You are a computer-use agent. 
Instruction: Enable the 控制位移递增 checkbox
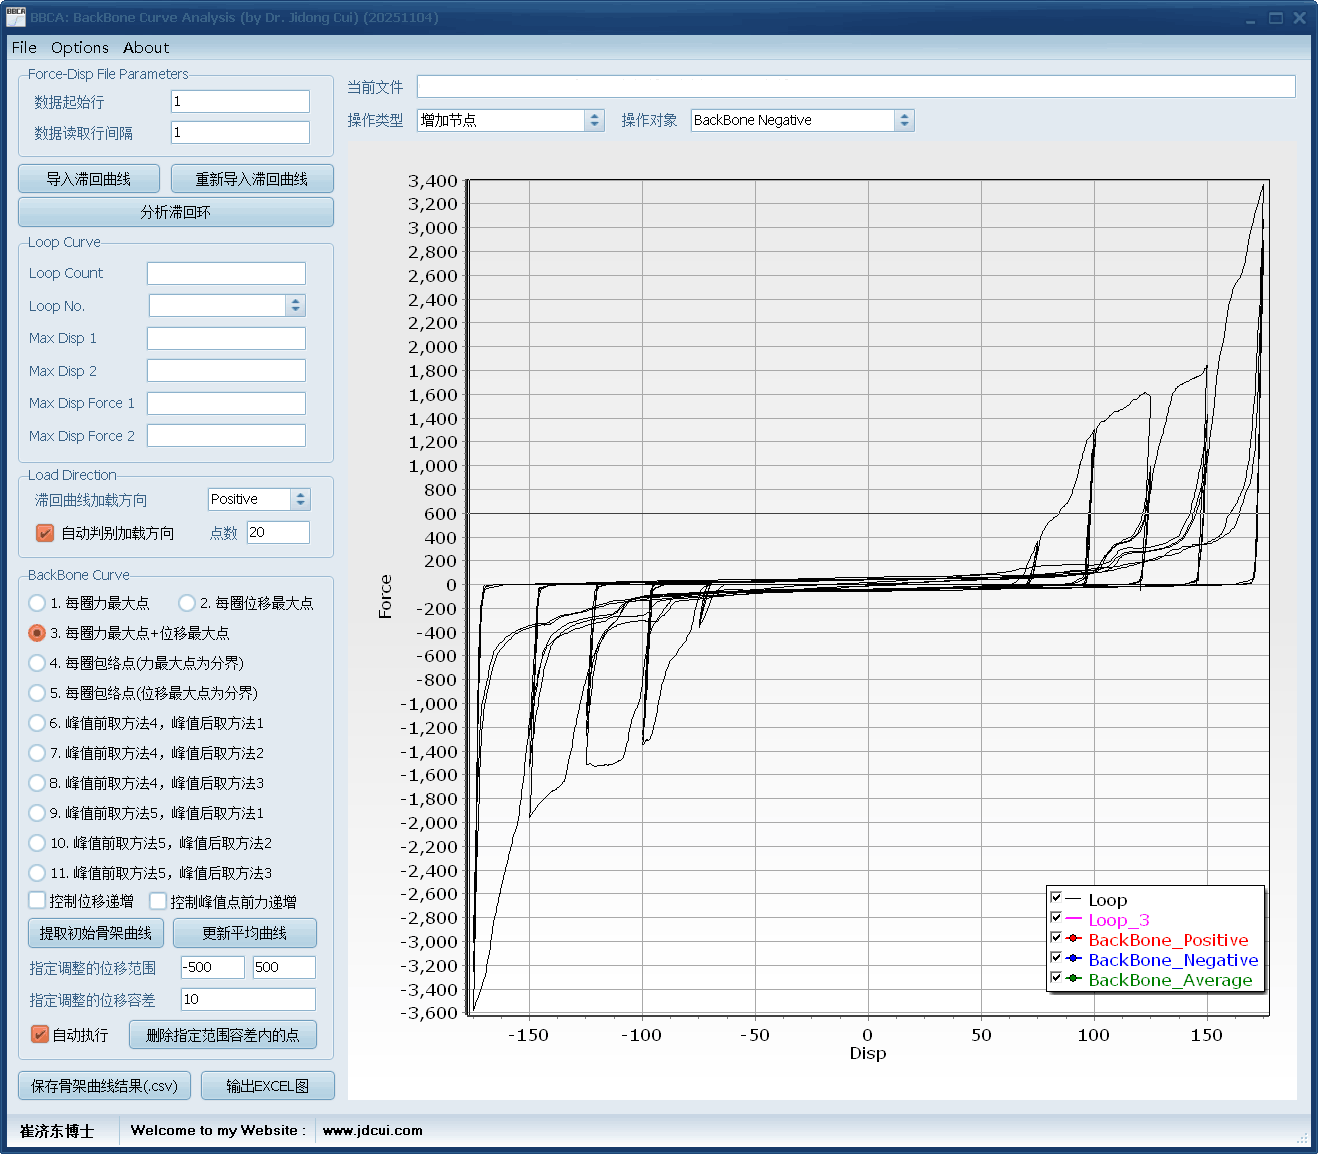38,901
